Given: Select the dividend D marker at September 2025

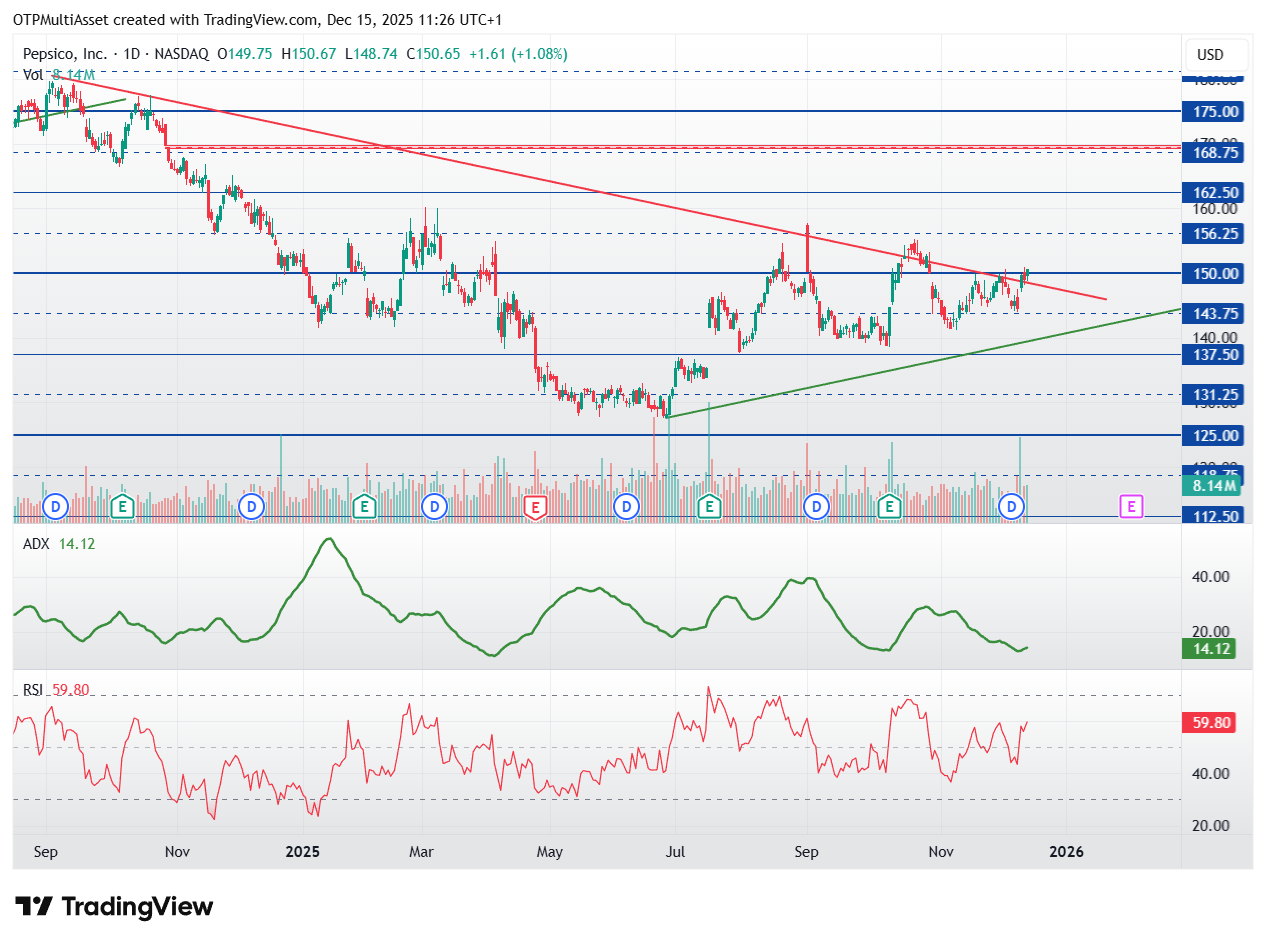Looking at the screenshot, I should 817,507.
